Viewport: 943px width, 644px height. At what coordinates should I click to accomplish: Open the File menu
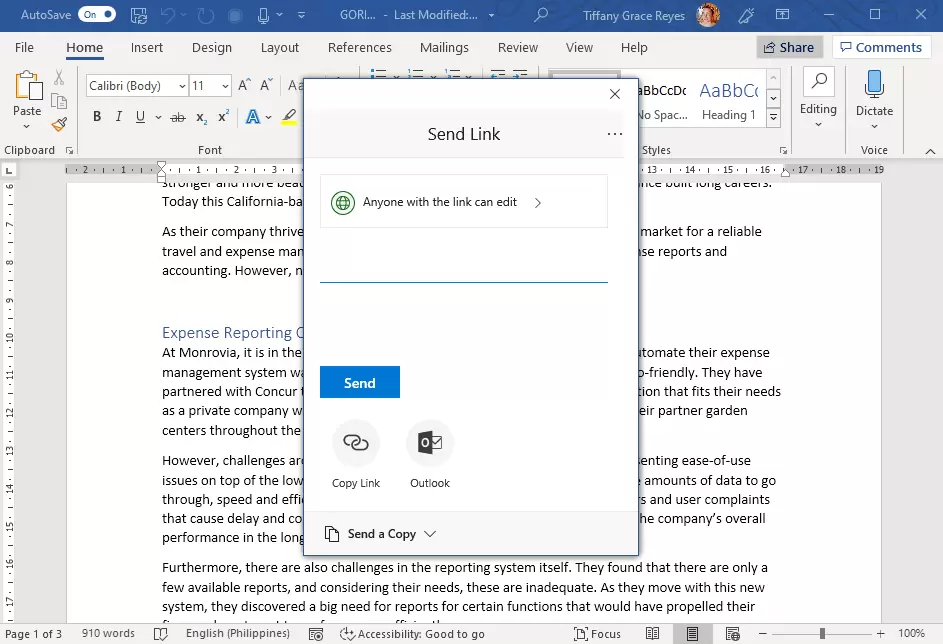24,47
